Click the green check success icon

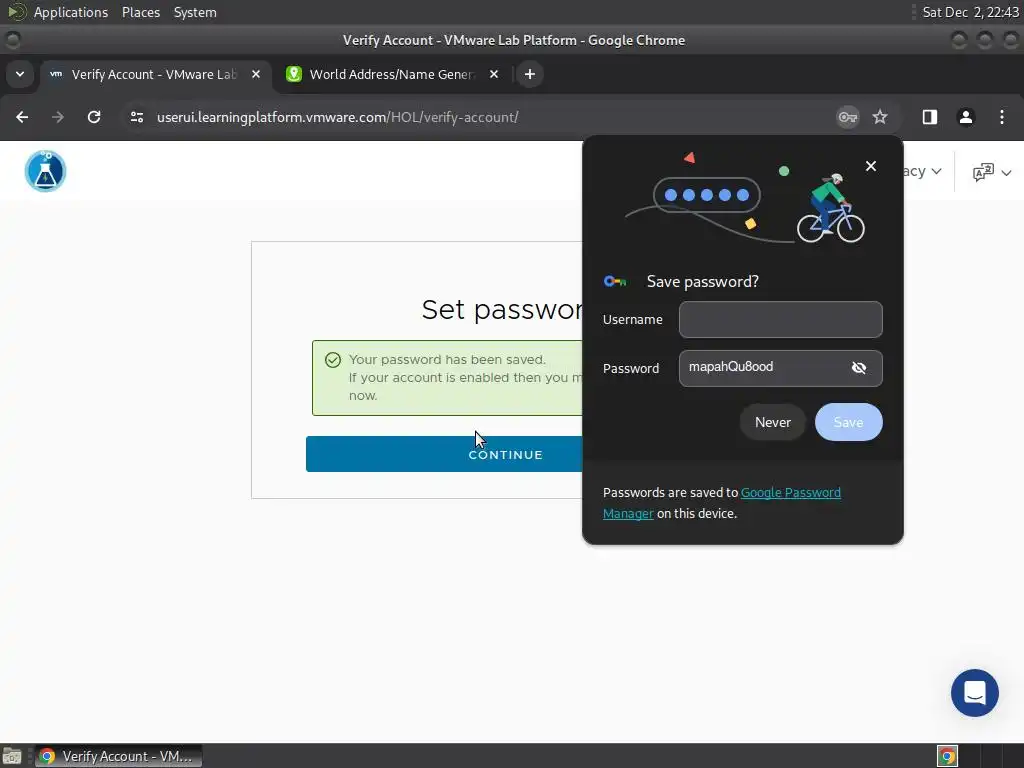[332, 360]
